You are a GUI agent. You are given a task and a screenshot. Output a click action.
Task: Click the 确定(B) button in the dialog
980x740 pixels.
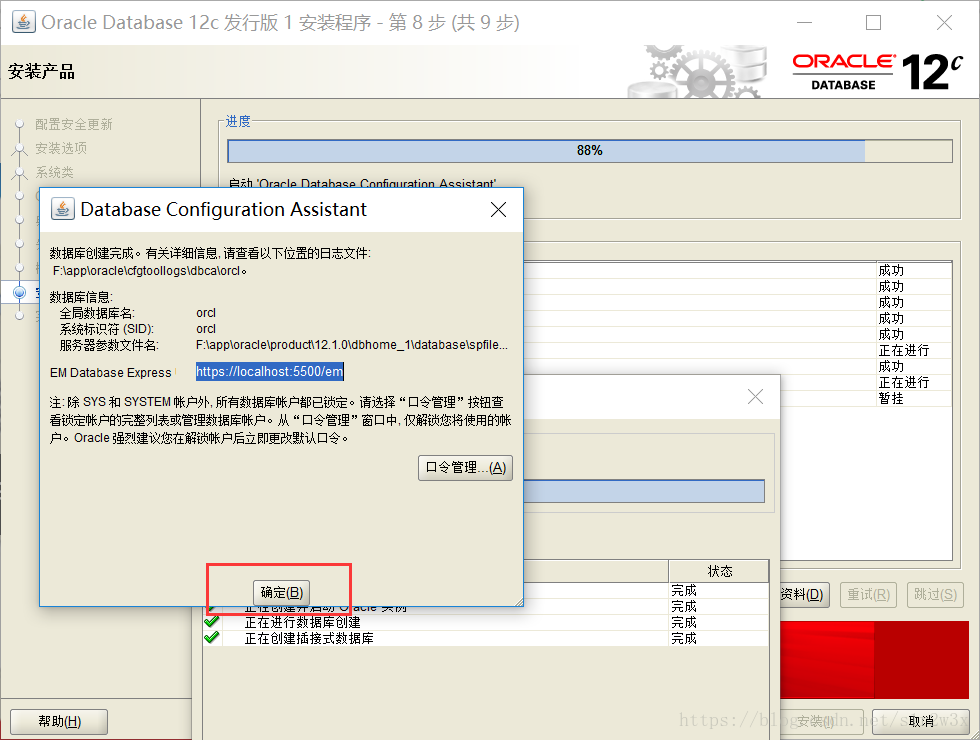tap(281, 592)
